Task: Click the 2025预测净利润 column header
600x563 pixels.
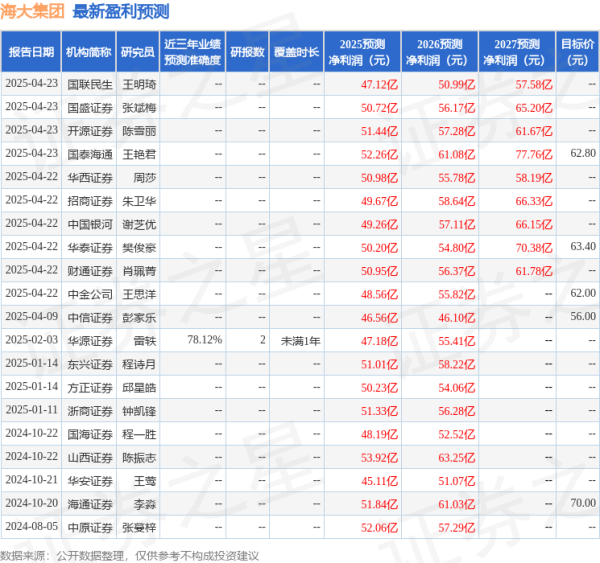Action: tap(362, 52)
